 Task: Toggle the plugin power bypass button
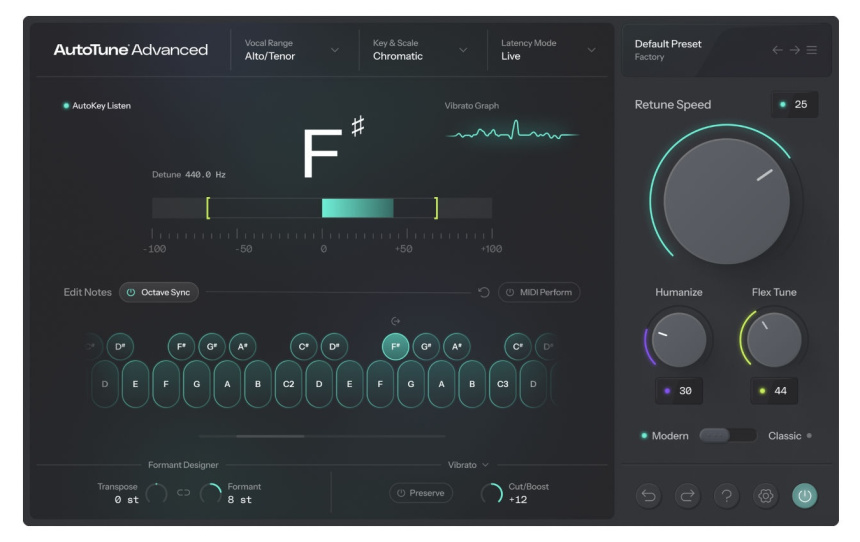pos(805,496)
